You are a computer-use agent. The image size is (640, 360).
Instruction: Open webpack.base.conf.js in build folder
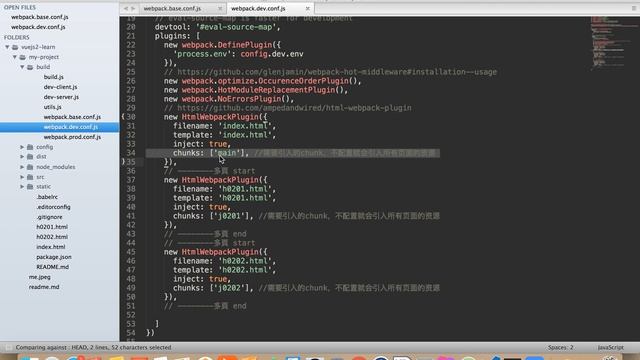point(72,117)
